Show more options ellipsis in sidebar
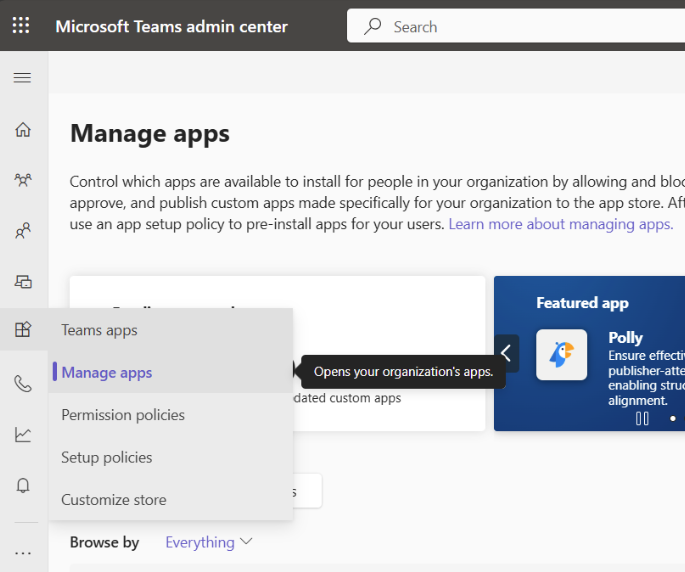Screen dimensions: 685x572 (x=23, y=553)
